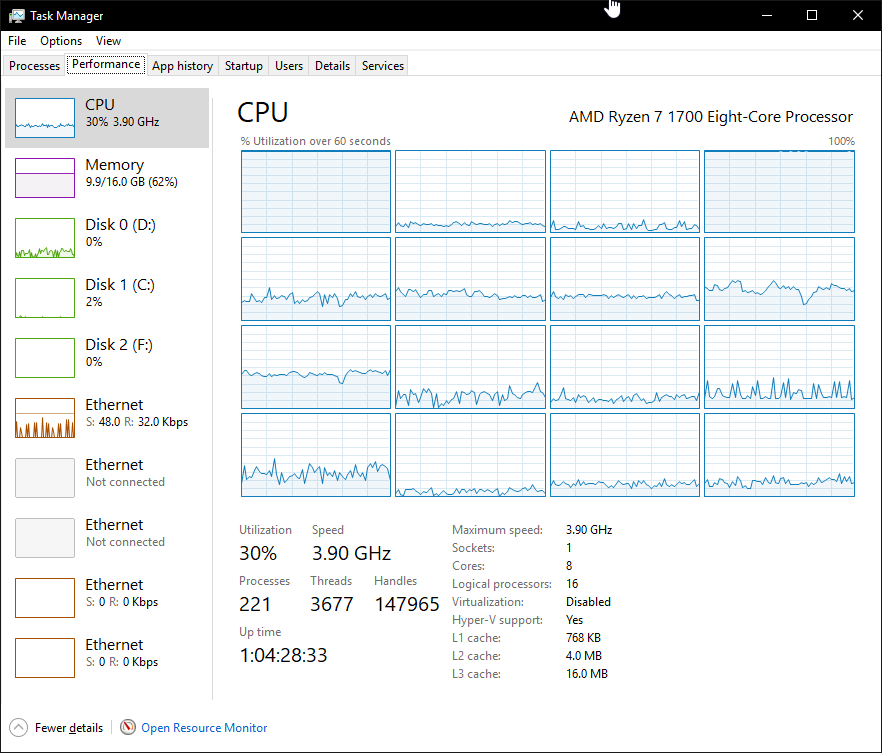Click the L3 cache 16.0 MB value
The height and width of the screenshot is (753, 882).
coord(587,674)
